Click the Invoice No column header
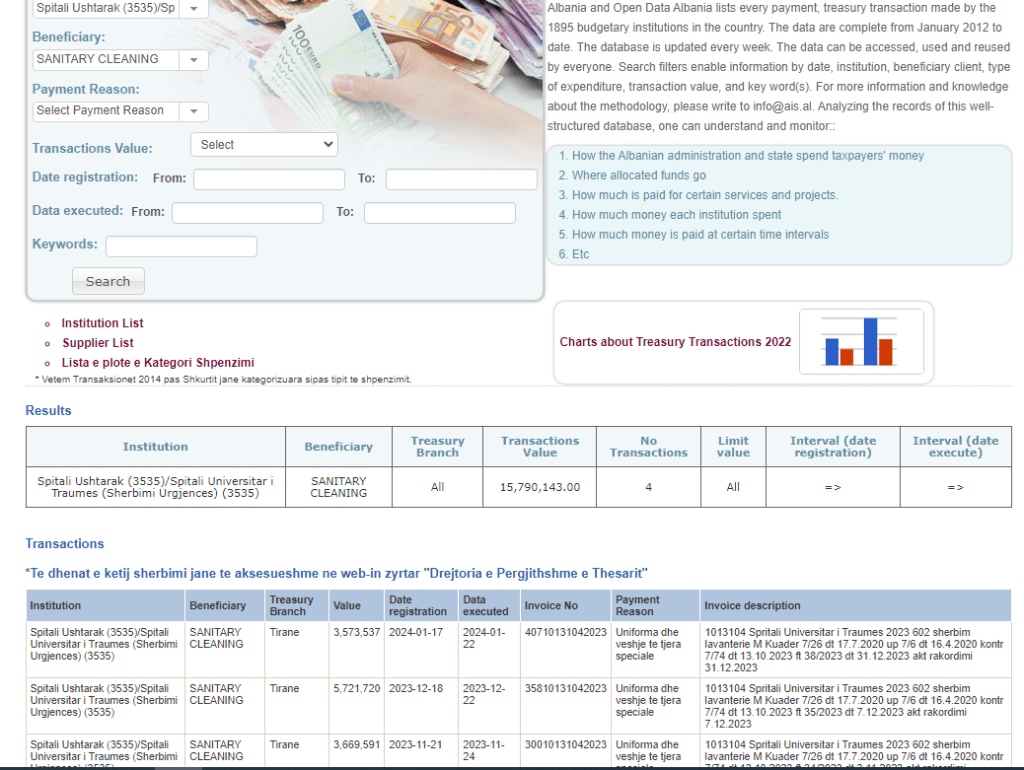Viewport: 1024px width, 770px height. (551, 606)
